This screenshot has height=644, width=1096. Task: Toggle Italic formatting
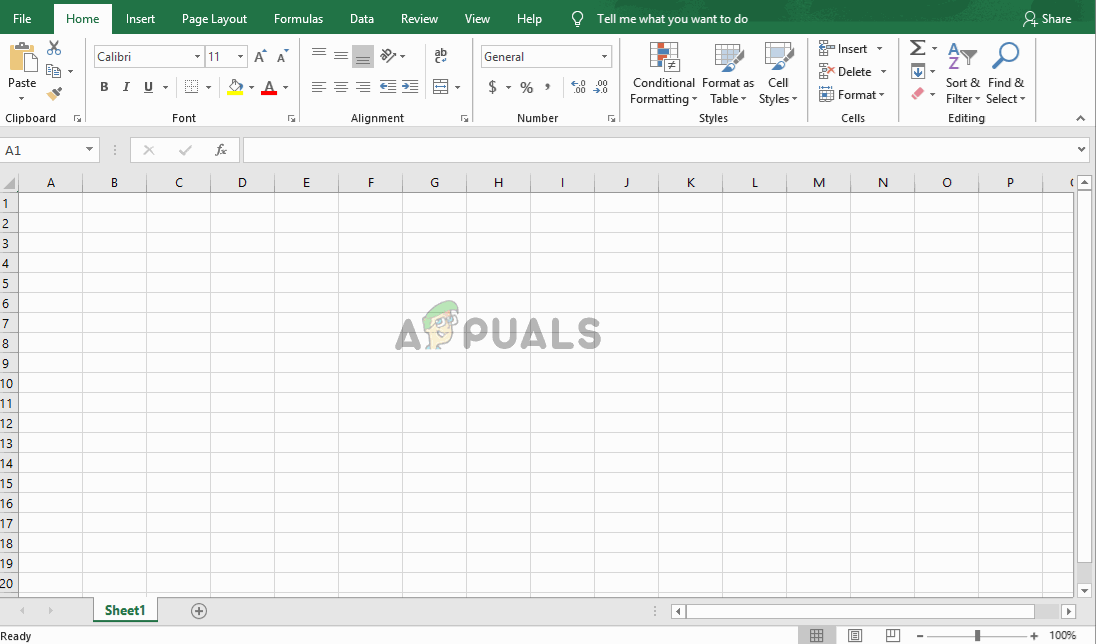tap(125, 87)
